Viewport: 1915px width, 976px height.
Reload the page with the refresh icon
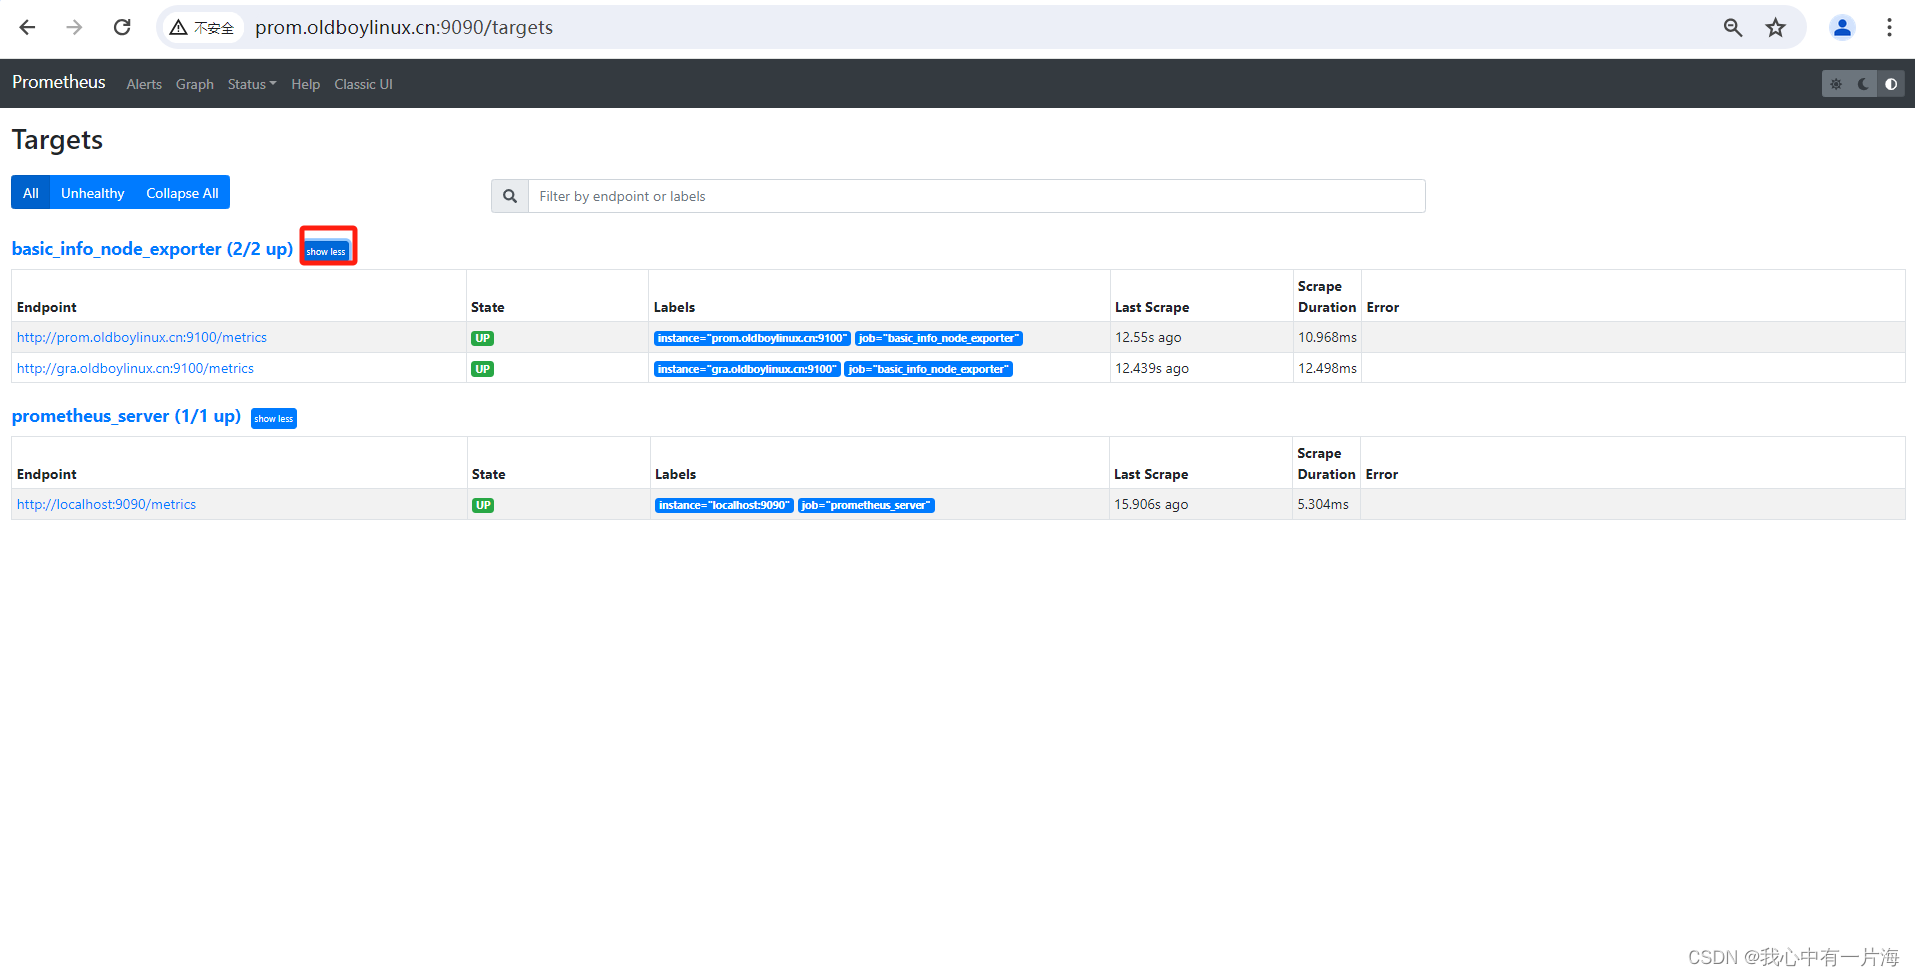[x=122, y=27]
